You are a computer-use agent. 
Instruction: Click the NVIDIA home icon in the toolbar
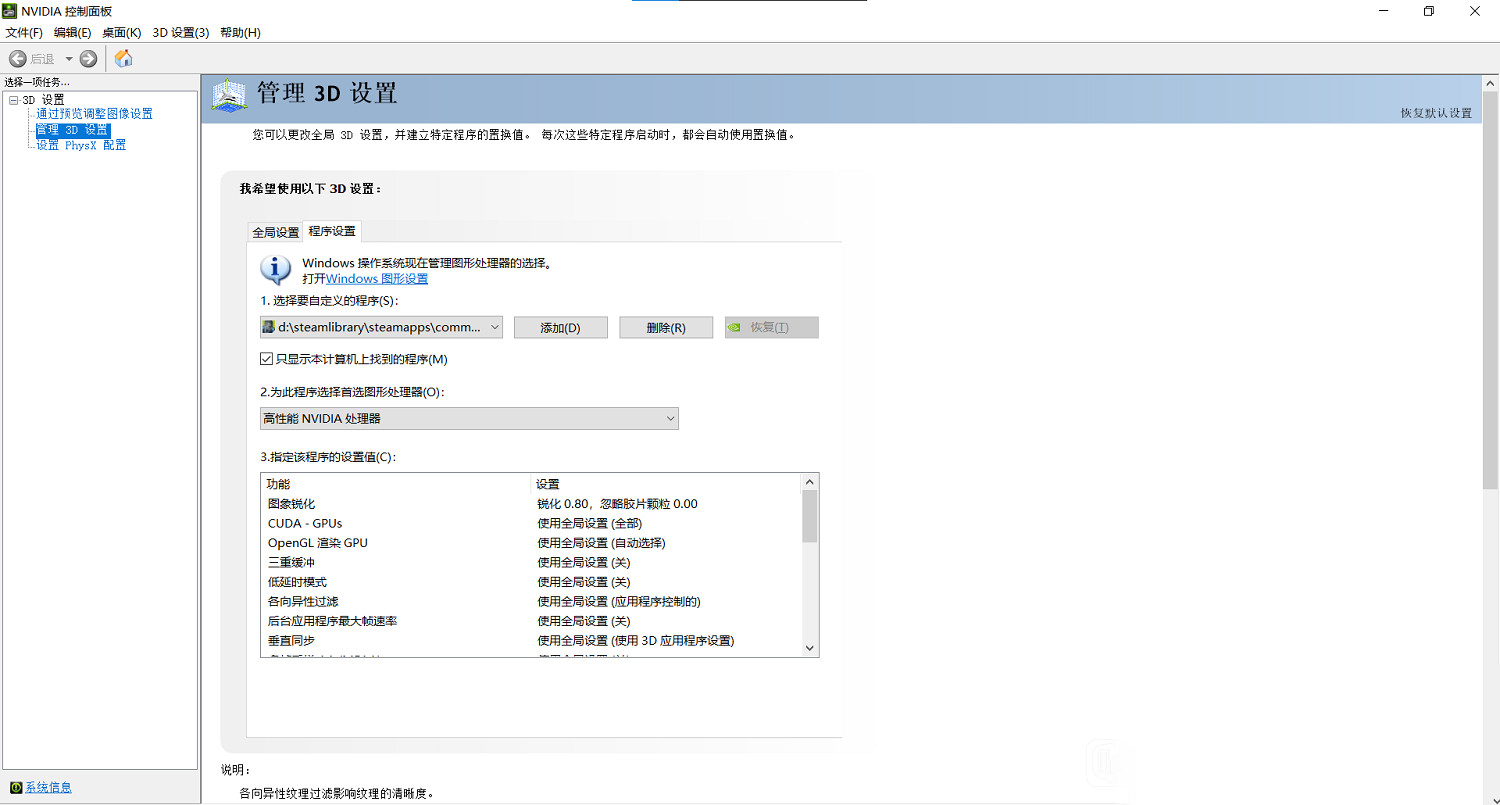pos(123,58)
